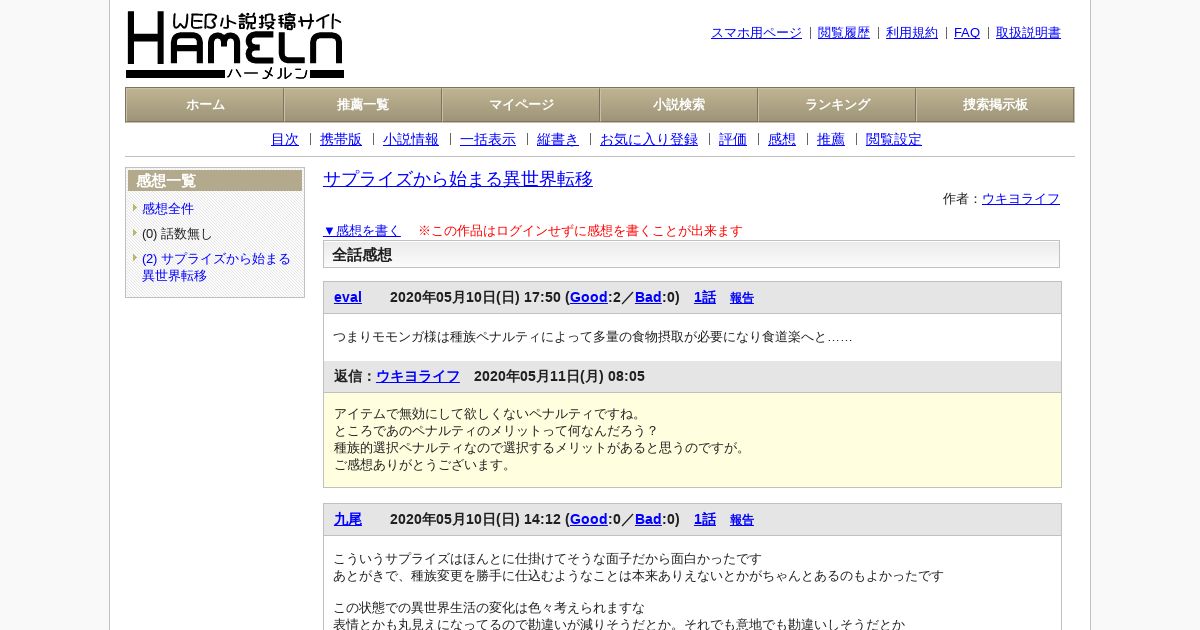This screenshot has width=1200, height=630.
Task: Report 九尾's comment with 報告
Action: tap(742, 520)
